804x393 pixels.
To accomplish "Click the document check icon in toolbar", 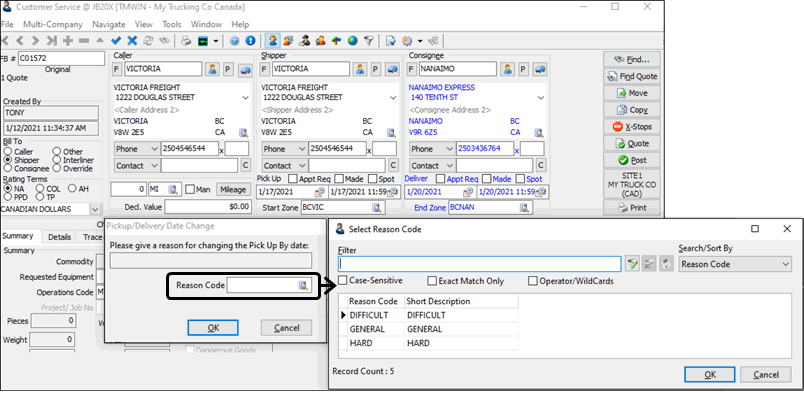I will pyautogui.click(x=391, y=41).
